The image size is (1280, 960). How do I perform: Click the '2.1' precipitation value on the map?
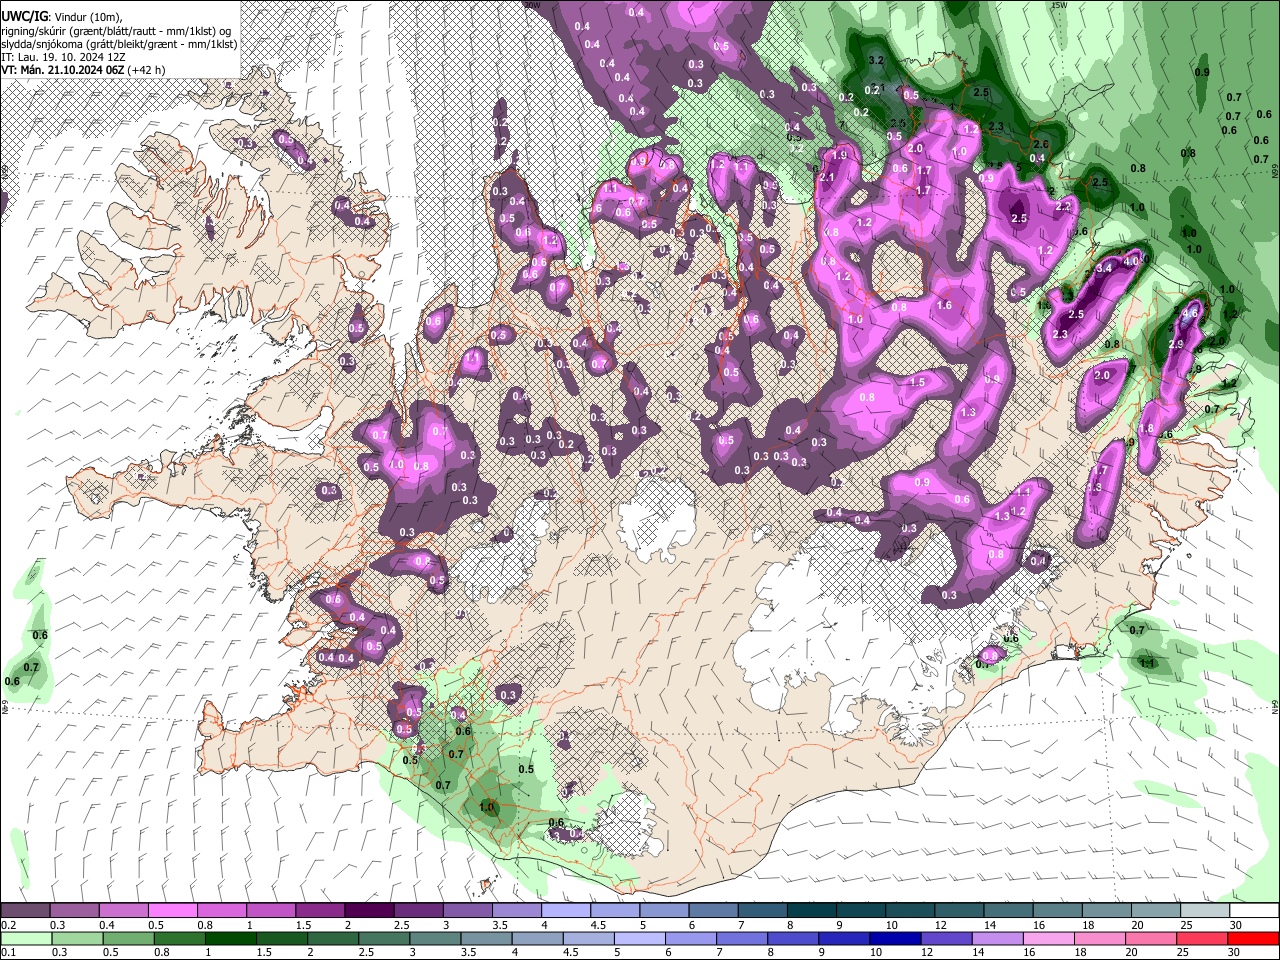tap(826, 177)
